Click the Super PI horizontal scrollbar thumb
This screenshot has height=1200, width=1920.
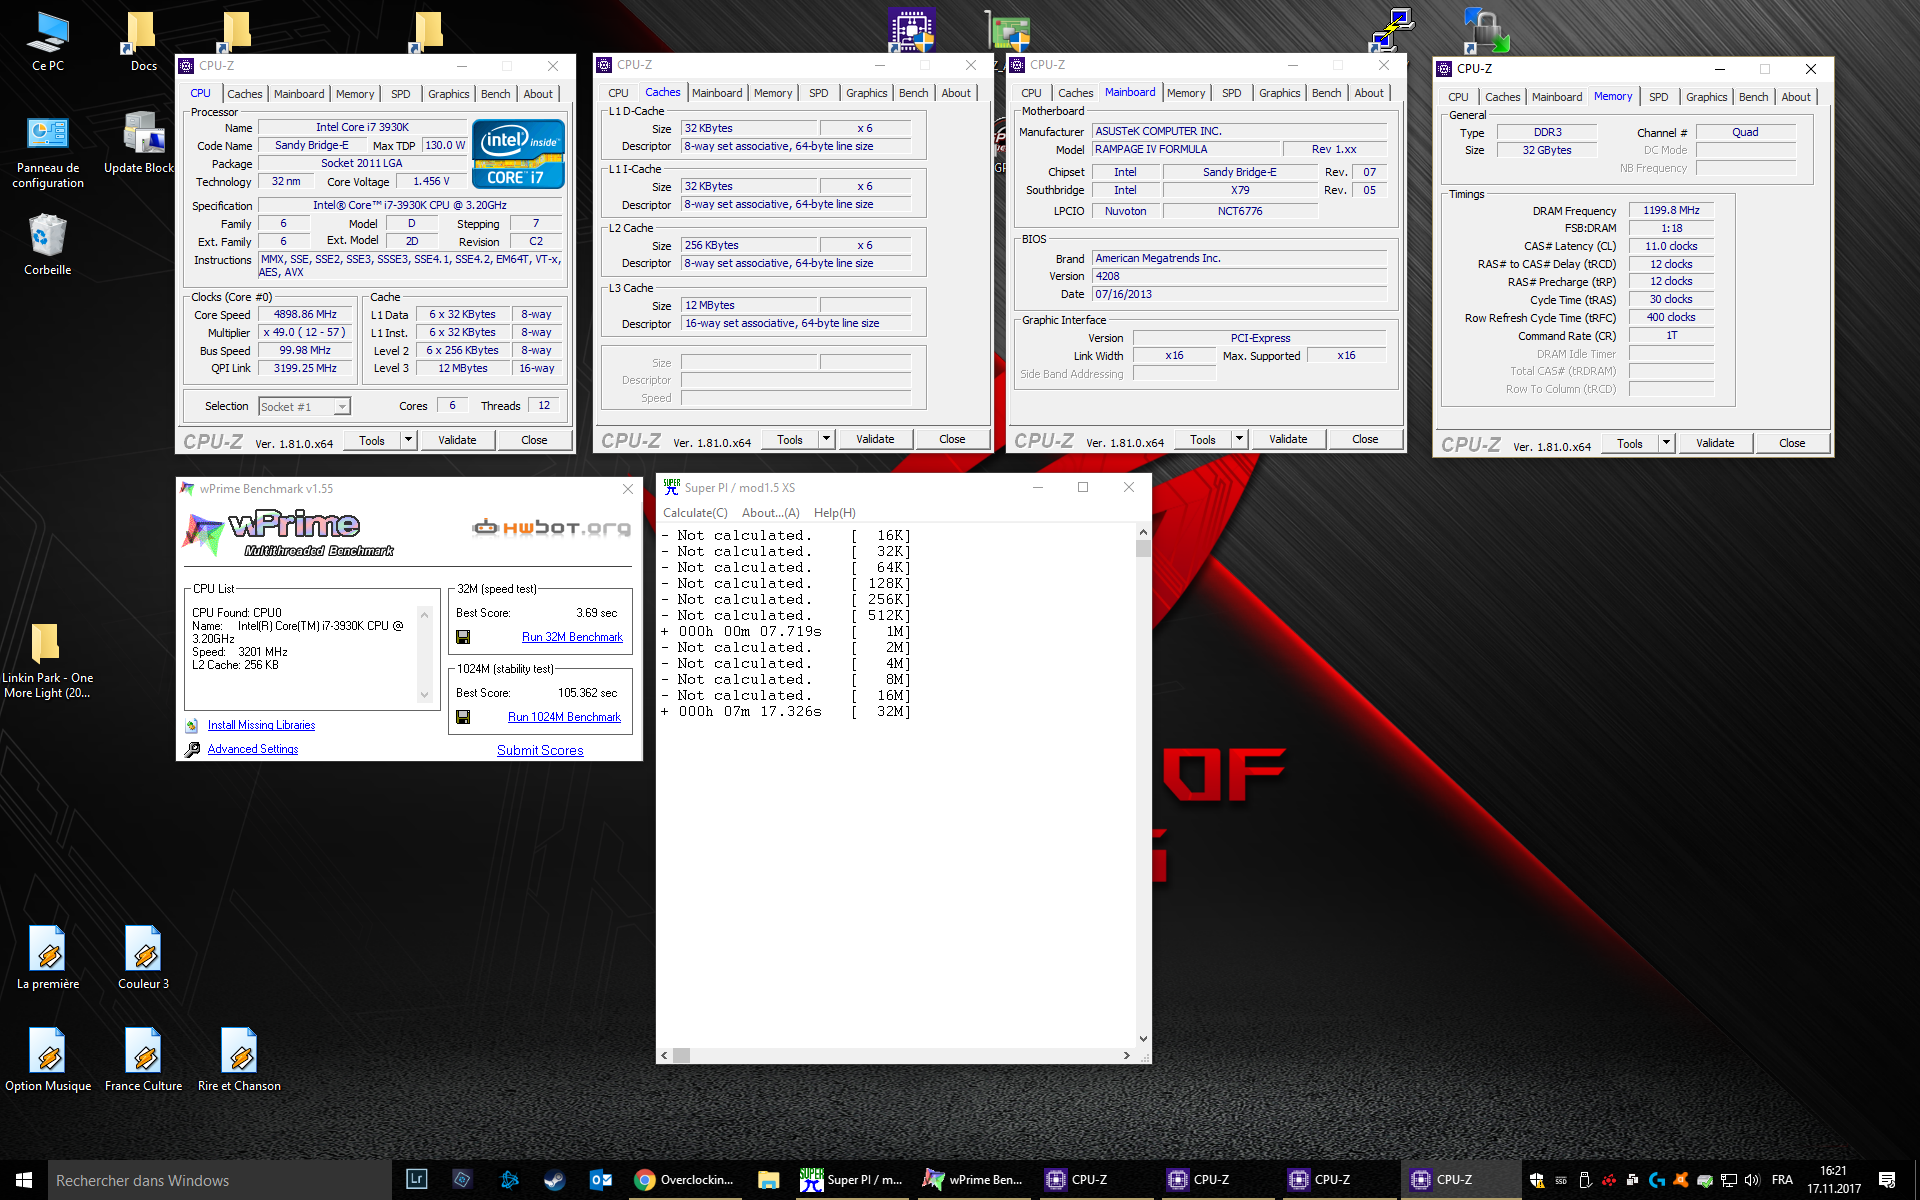(x=681, y=1055)
